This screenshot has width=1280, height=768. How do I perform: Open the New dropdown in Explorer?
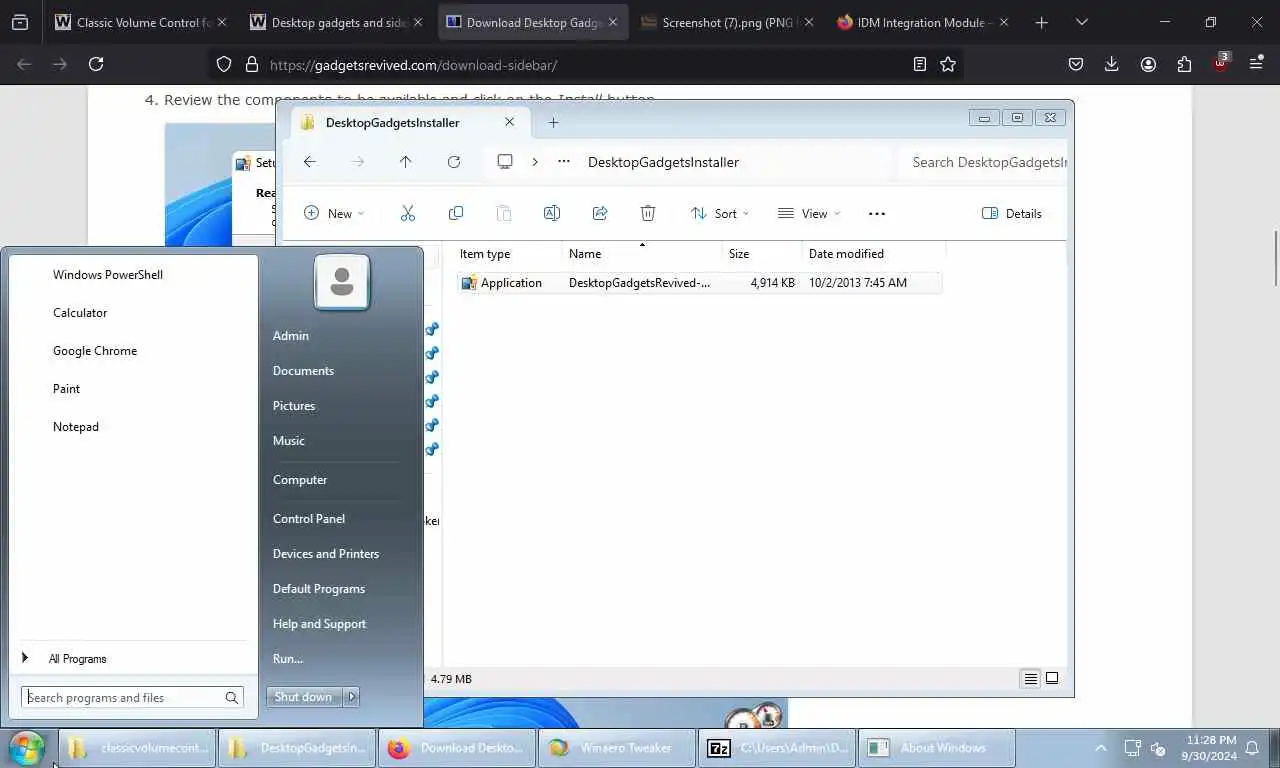point(334,213)
